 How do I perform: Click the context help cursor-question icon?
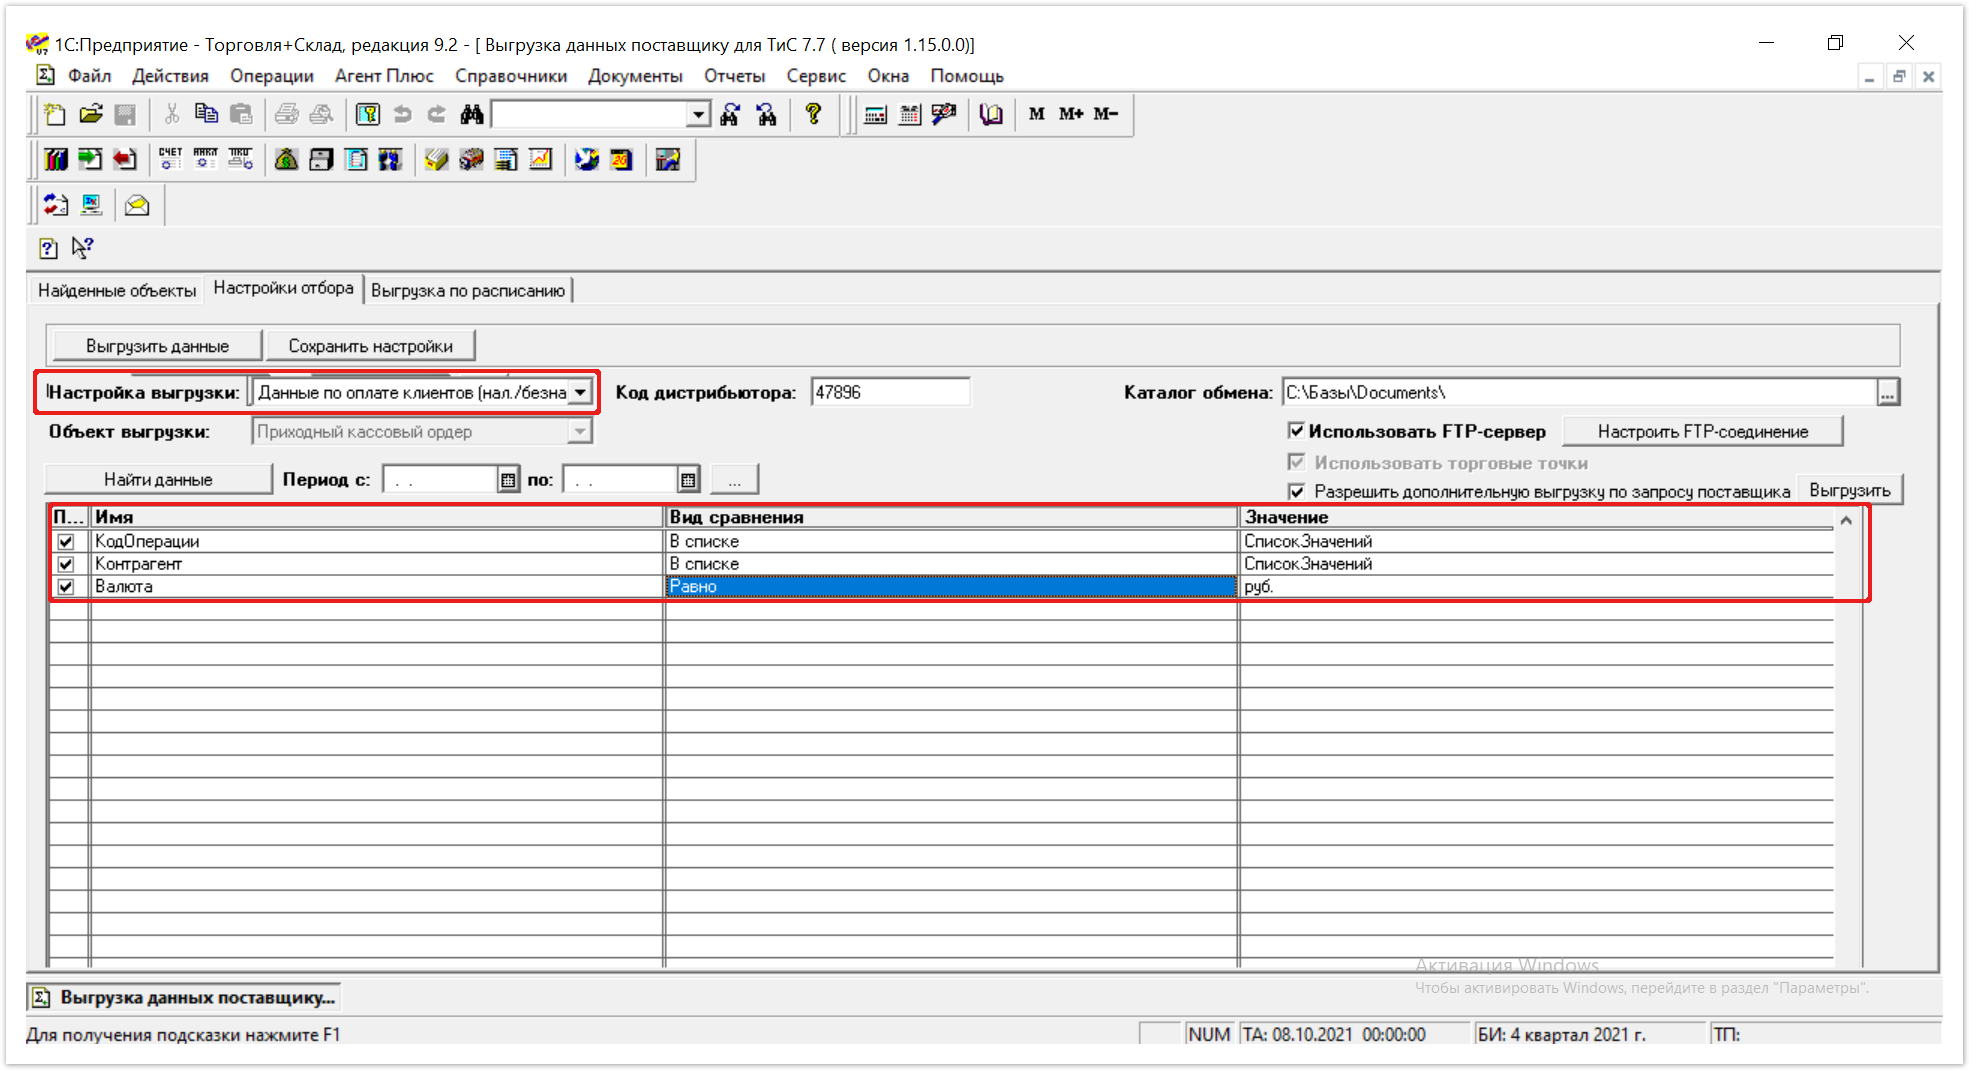click(x=82, y=248)
